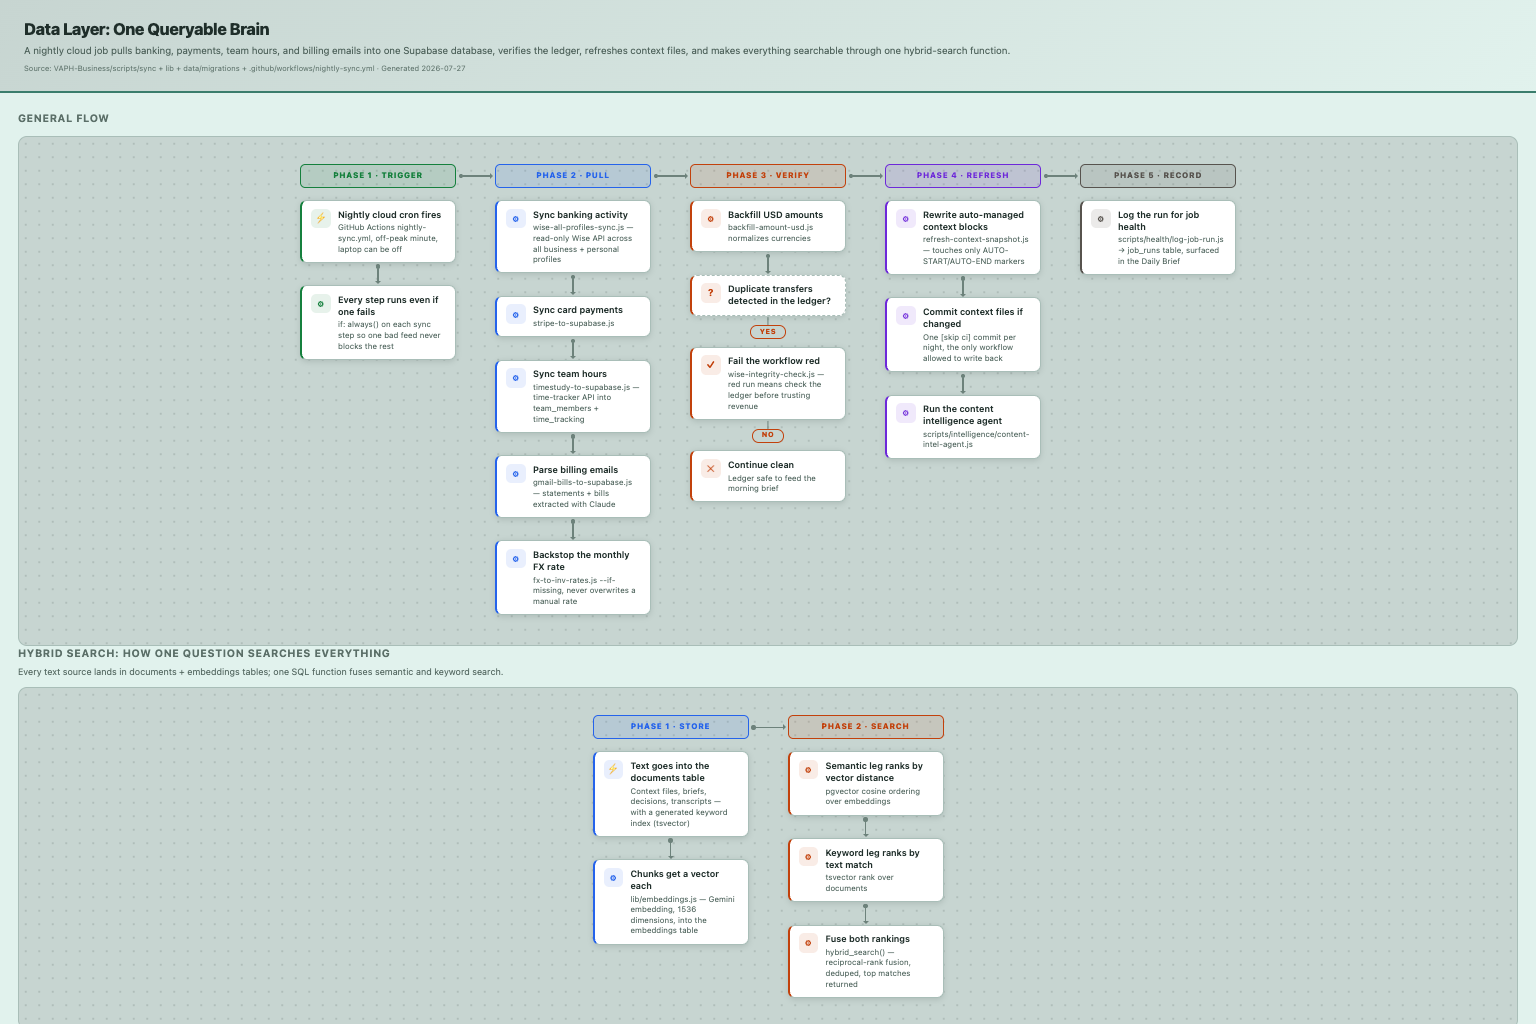Select the Phase 3 · Verify header
The width and height of the screenshot is (1536, 1024).
click(x=768, y=176)
